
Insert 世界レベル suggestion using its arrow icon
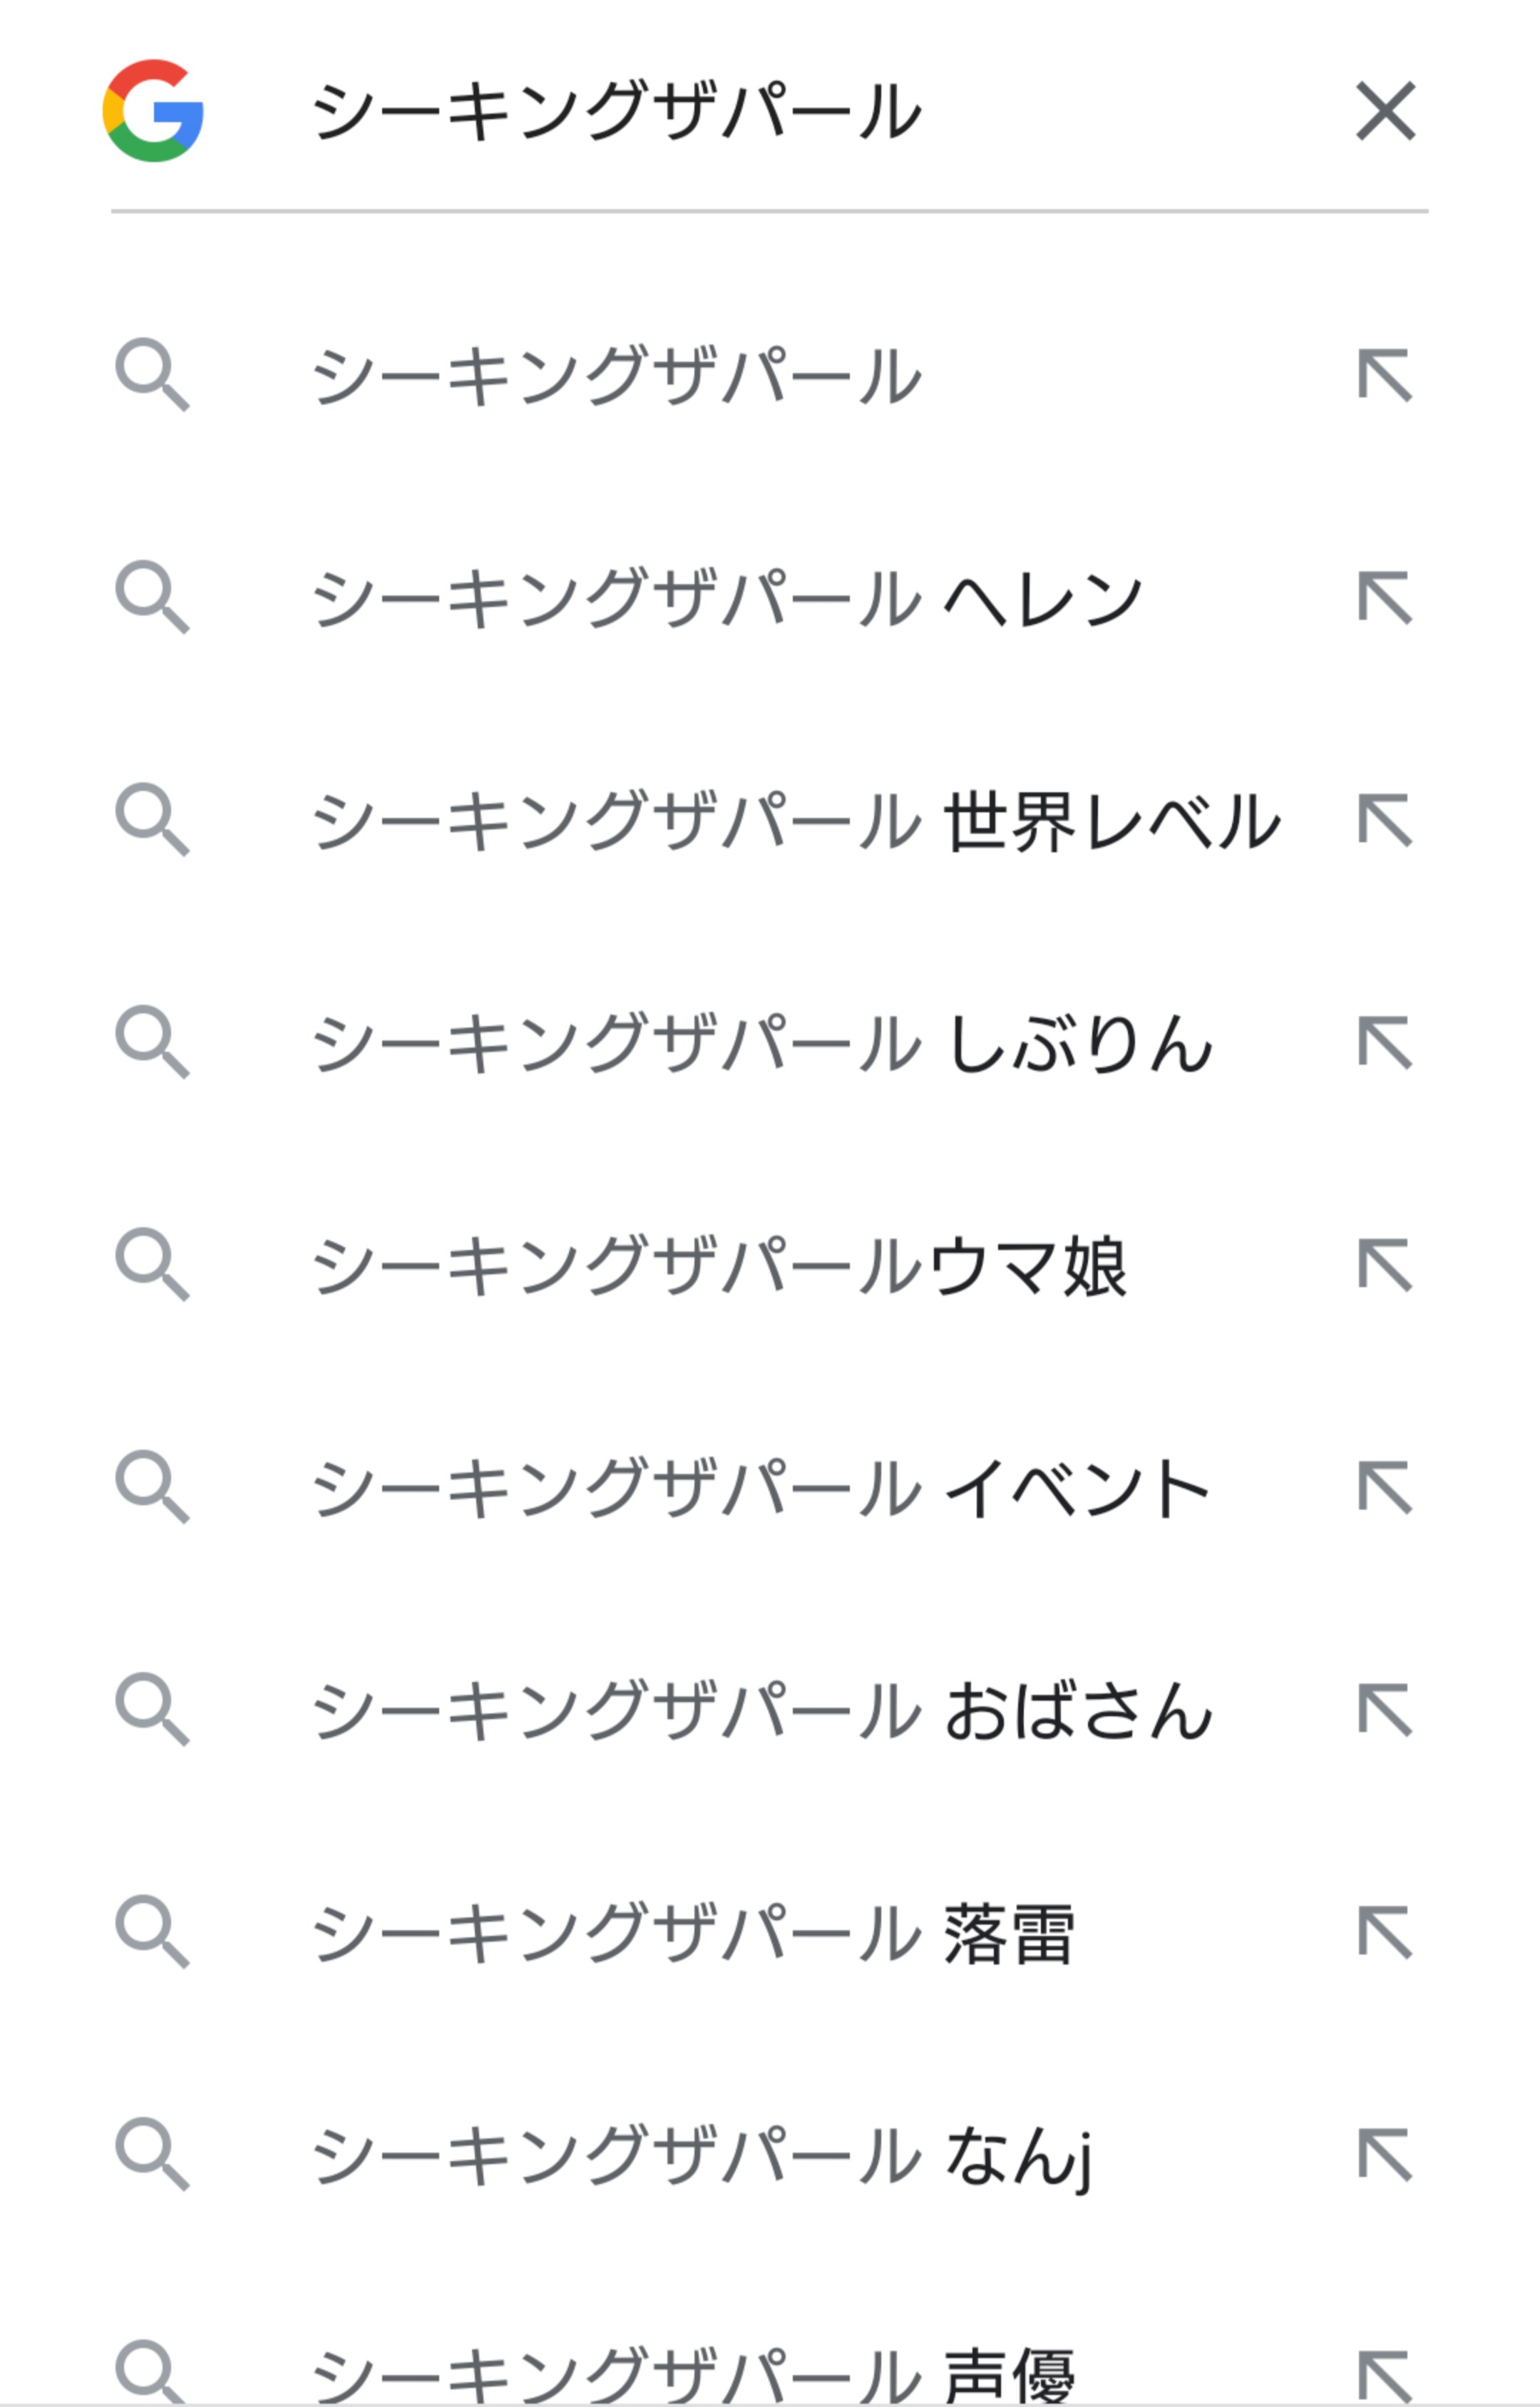[x=1385, y=821]
